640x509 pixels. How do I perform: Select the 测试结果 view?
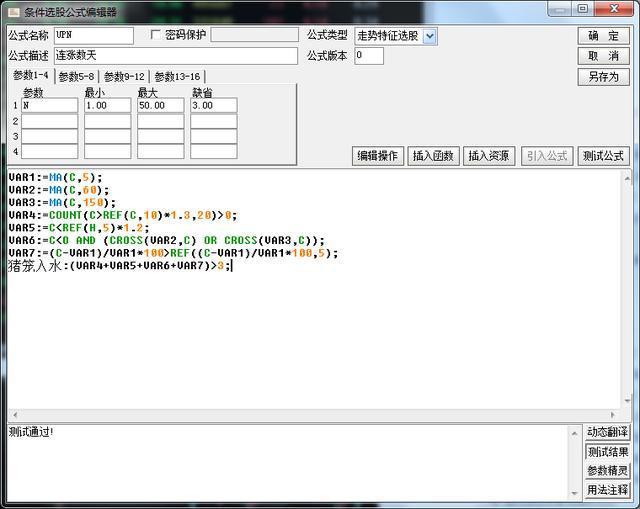click(x=607, y=452)
